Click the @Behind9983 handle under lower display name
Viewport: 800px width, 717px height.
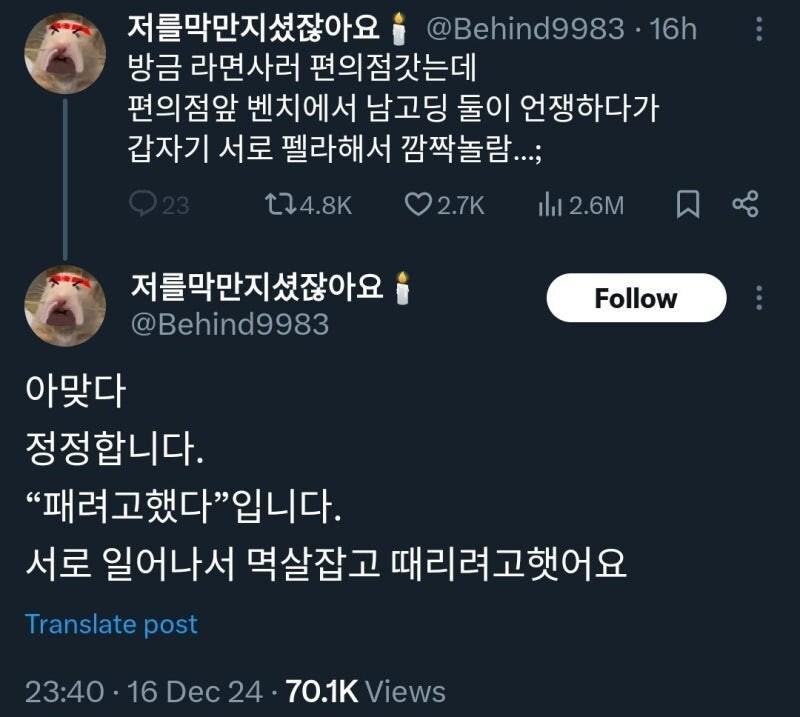click(x=229, y=325)
